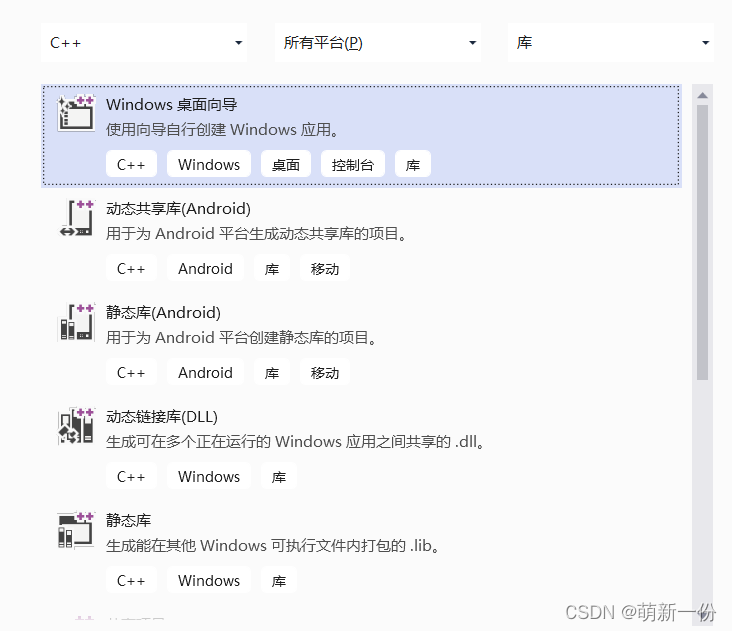The image size is (732, 631).
Task: Select the Windows 桌面向导 title
Action: 171,105
